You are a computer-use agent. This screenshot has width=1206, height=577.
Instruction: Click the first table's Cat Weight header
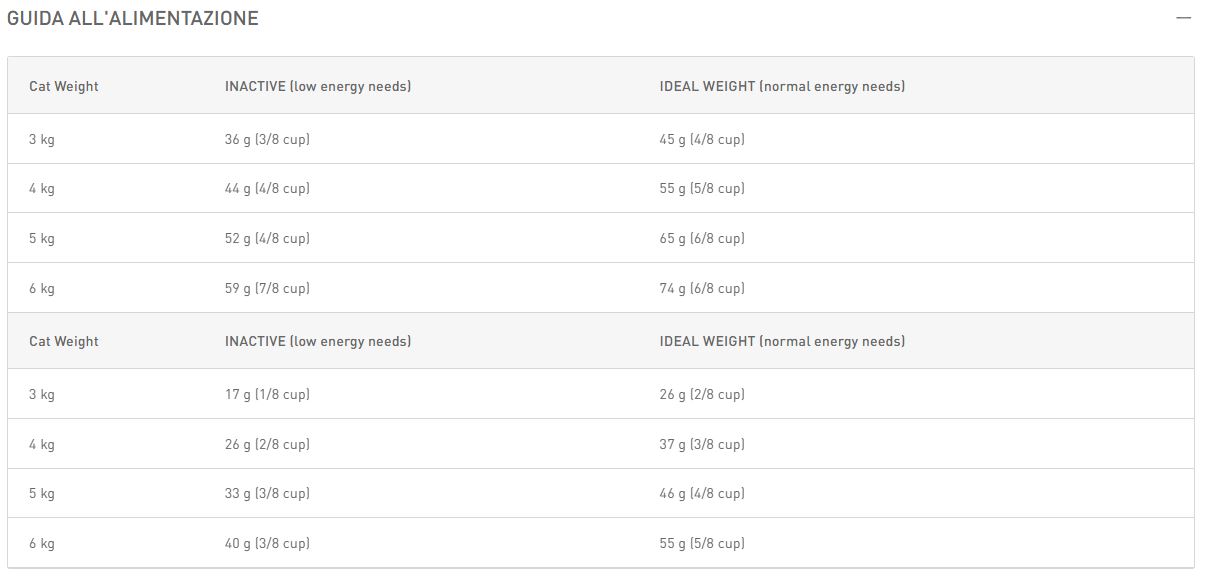click(64, 86)
